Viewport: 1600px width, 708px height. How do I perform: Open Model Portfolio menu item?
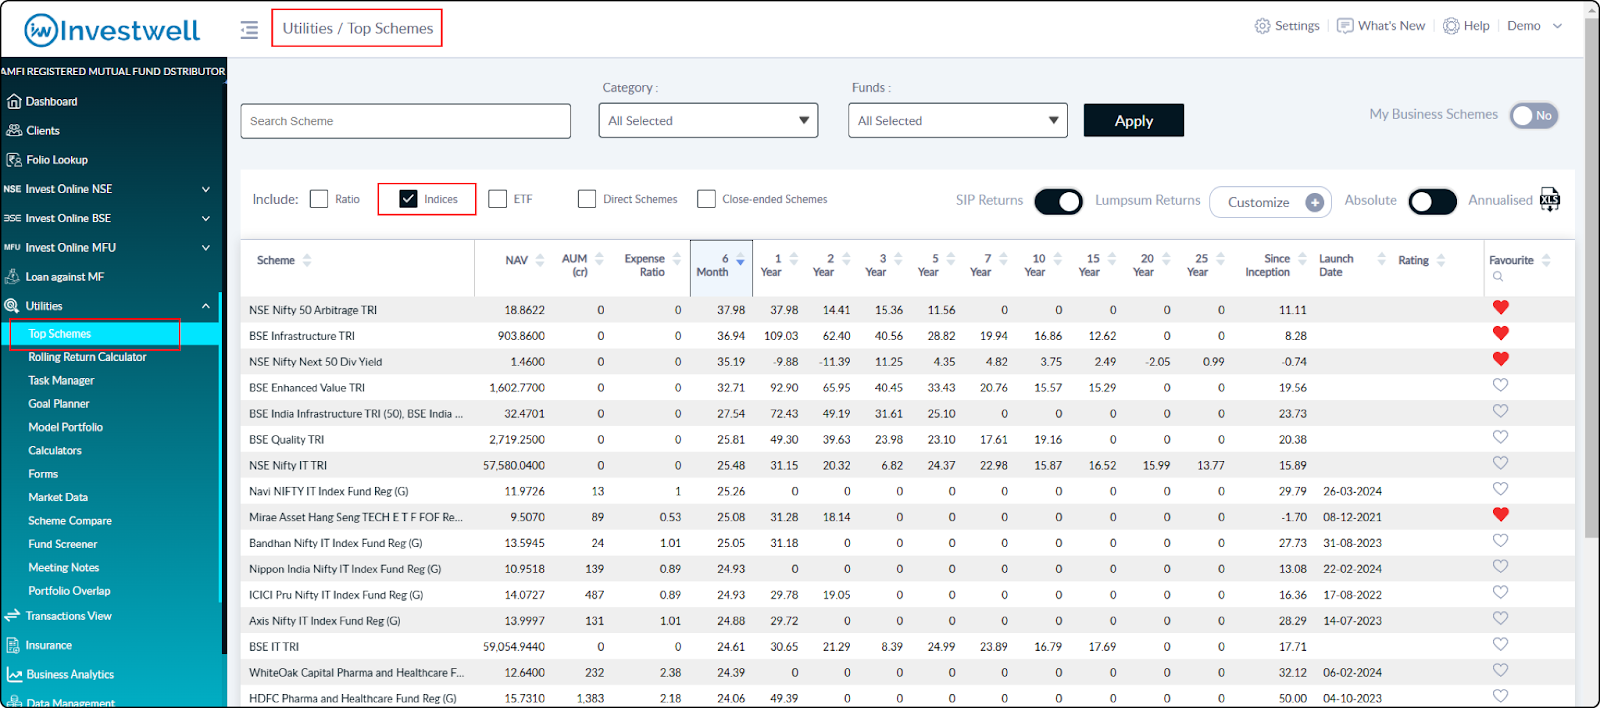(65, 427)
